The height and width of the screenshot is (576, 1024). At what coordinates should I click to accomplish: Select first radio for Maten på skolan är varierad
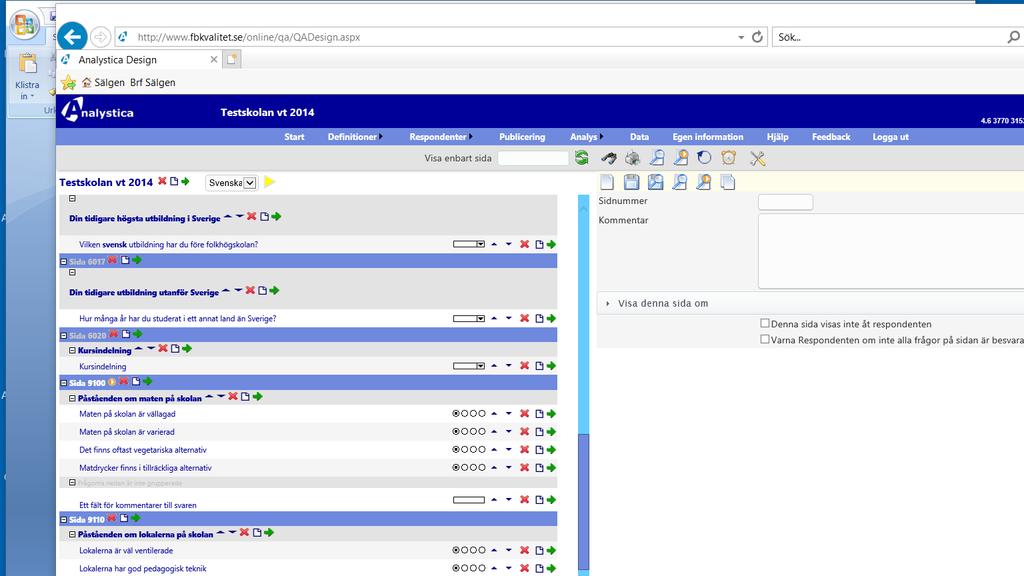(x=456, y=432)
